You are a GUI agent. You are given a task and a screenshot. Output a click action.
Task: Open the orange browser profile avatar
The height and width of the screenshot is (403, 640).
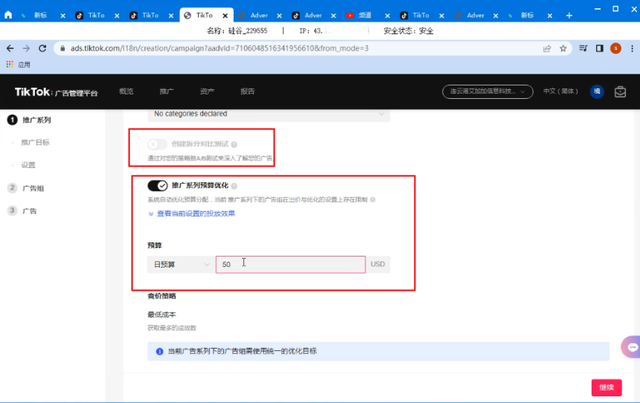616,49
